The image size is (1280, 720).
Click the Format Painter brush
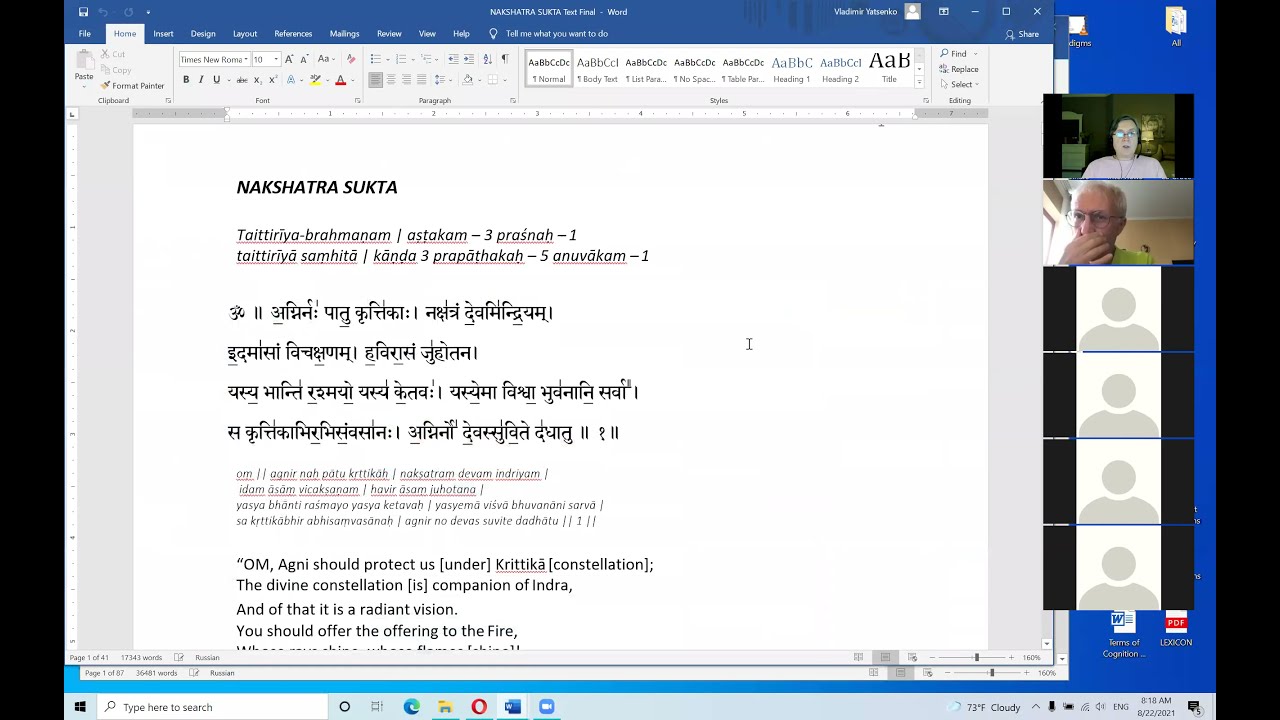pyautogui.click(x=105, y=86)
